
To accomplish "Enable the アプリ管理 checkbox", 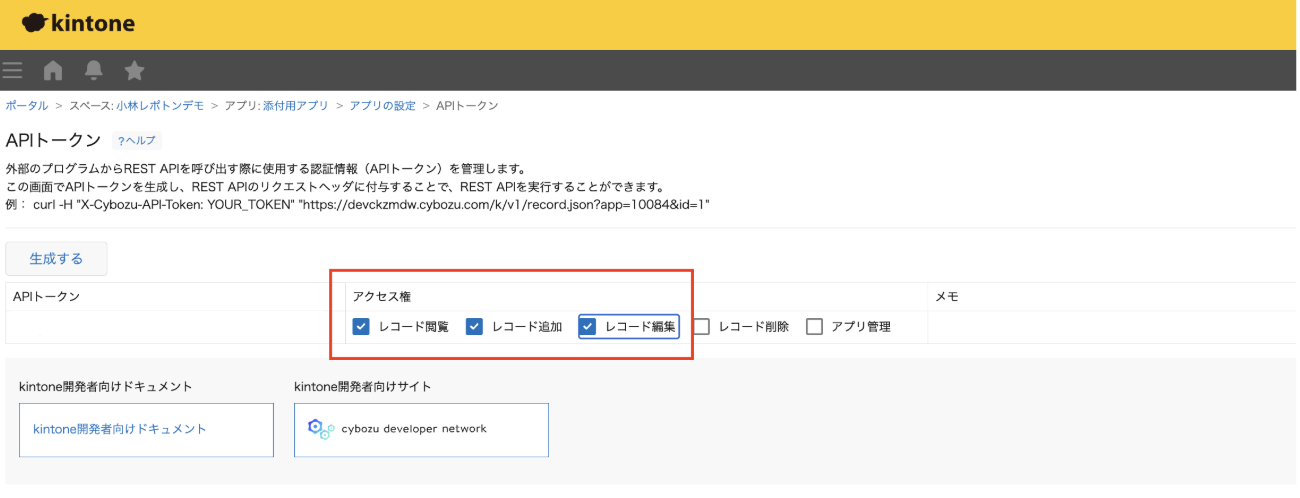I will pos(815,326).
